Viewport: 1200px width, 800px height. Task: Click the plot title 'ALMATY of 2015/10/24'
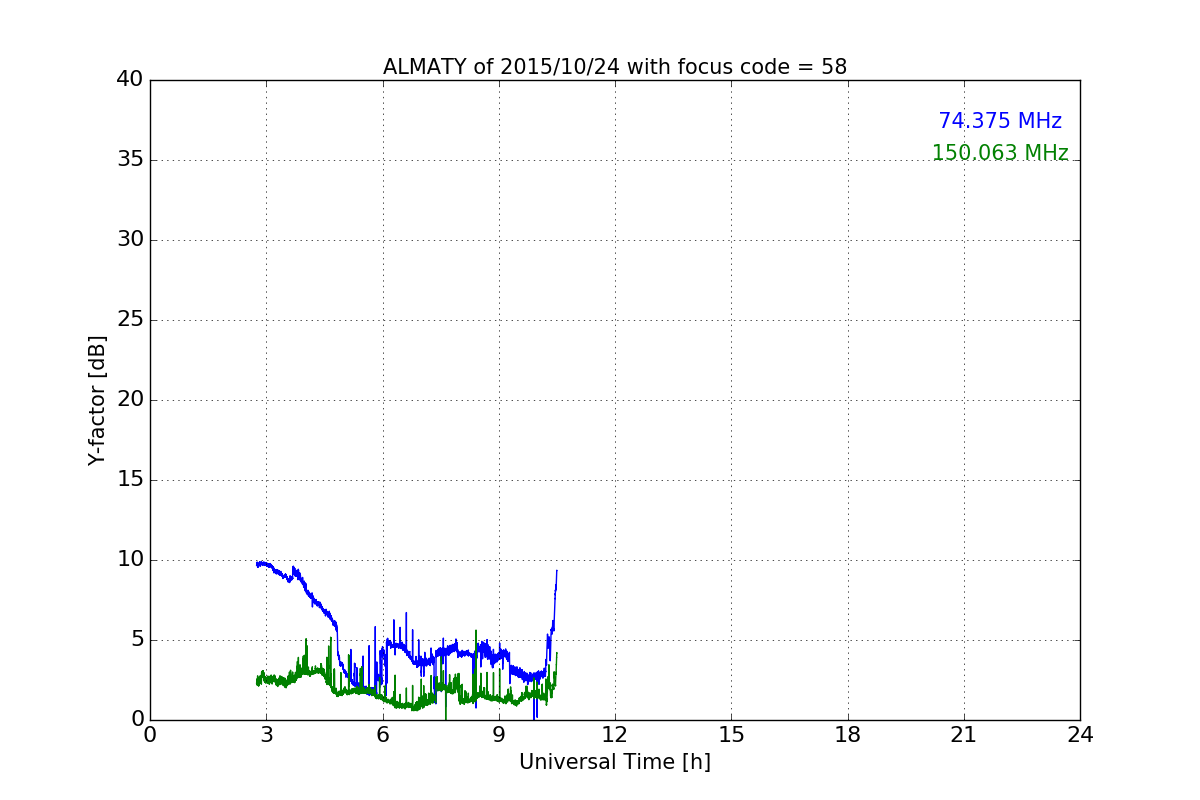[x=614, y=67]
